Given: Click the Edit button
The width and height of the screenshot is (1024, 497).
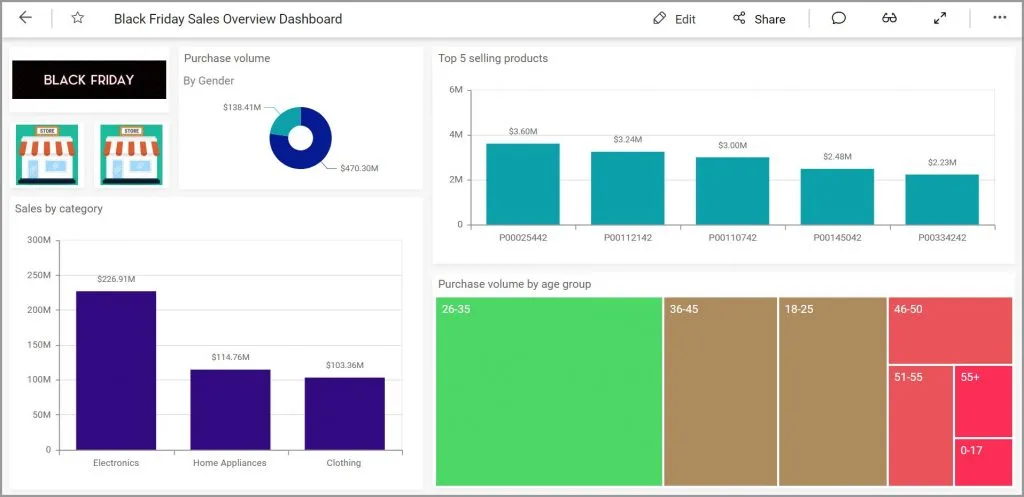Looking at the screenshot, I should coord(674,19).
